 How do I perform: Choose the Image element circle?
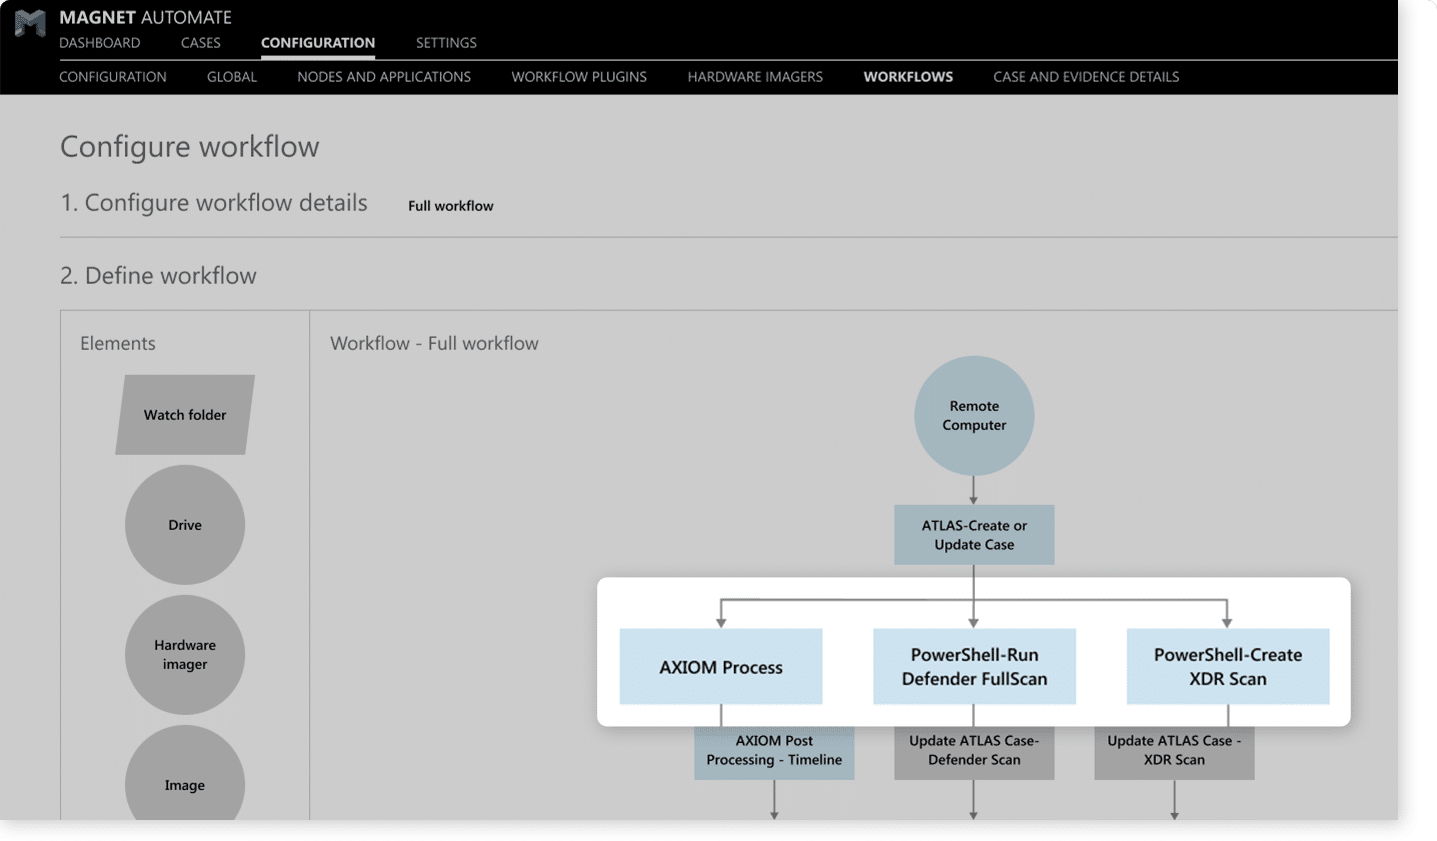click(185, 780)
